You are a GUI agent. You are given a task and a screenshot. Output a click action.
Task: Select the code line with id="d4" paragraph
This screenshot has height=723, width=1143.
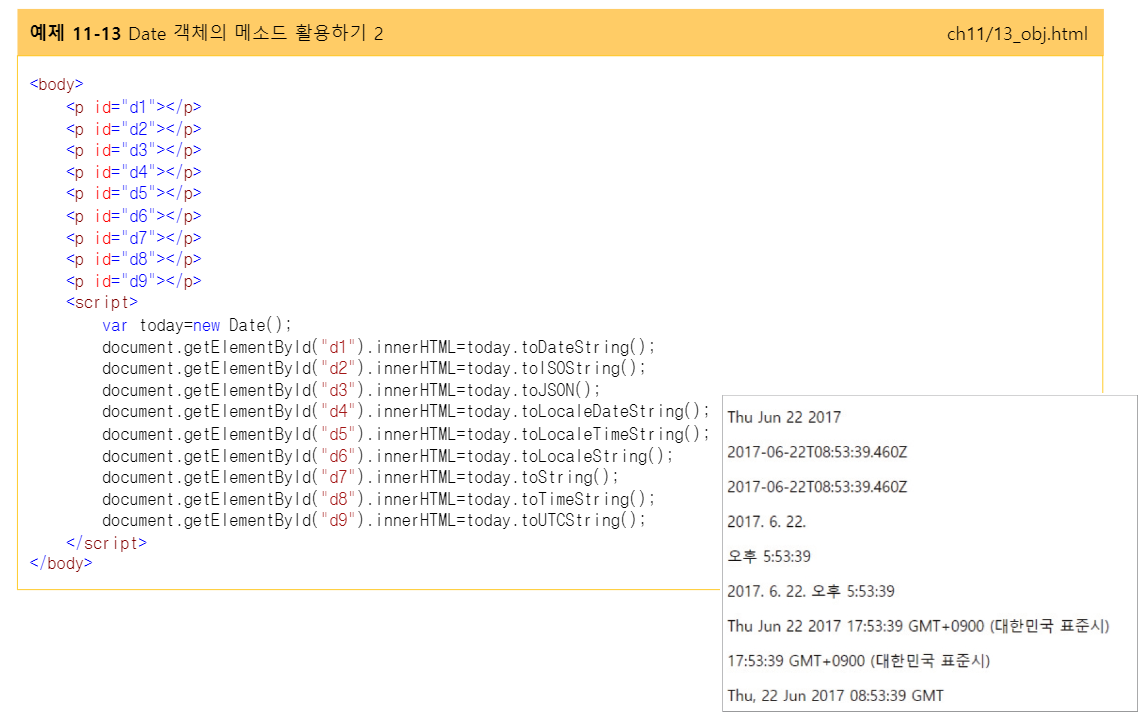coord(133,172)
